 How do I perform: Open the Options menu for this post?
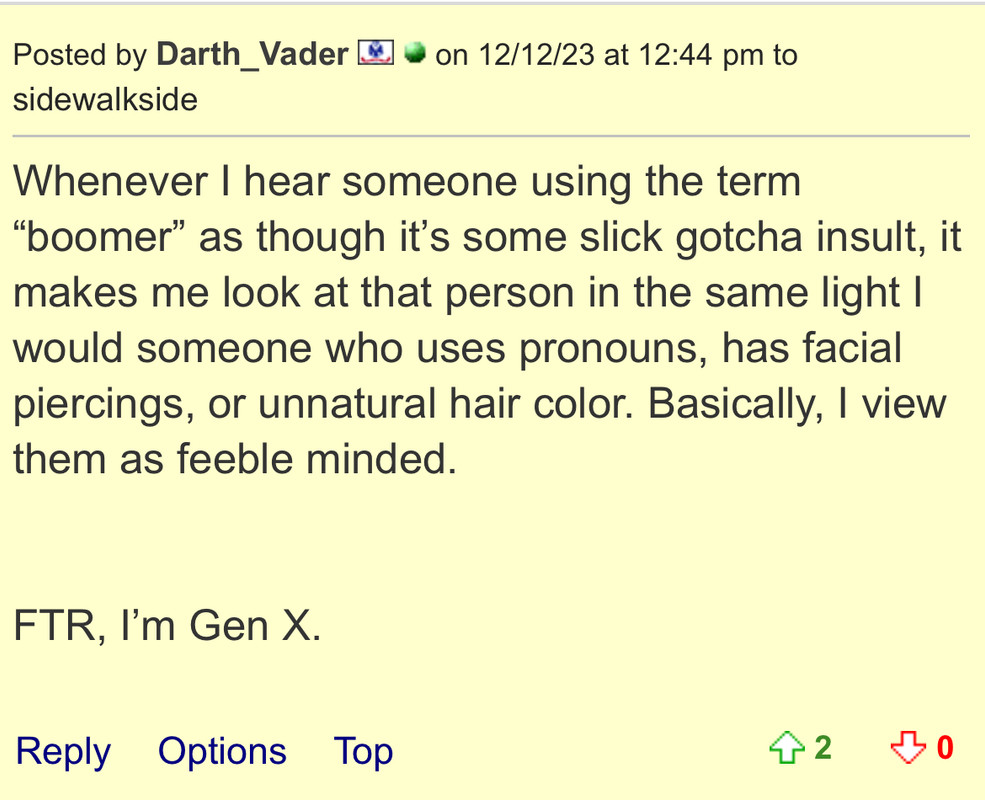coord(222,751)
